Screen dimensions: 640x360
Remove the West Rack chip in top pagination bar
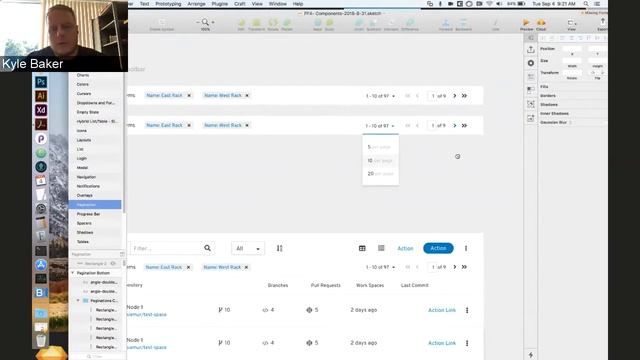coord(247,96)
